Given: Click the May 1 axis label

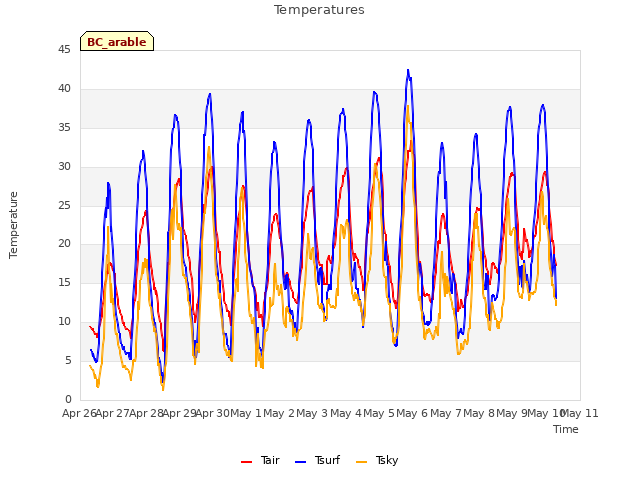Looking at the screenshot, I should point(246,413).
